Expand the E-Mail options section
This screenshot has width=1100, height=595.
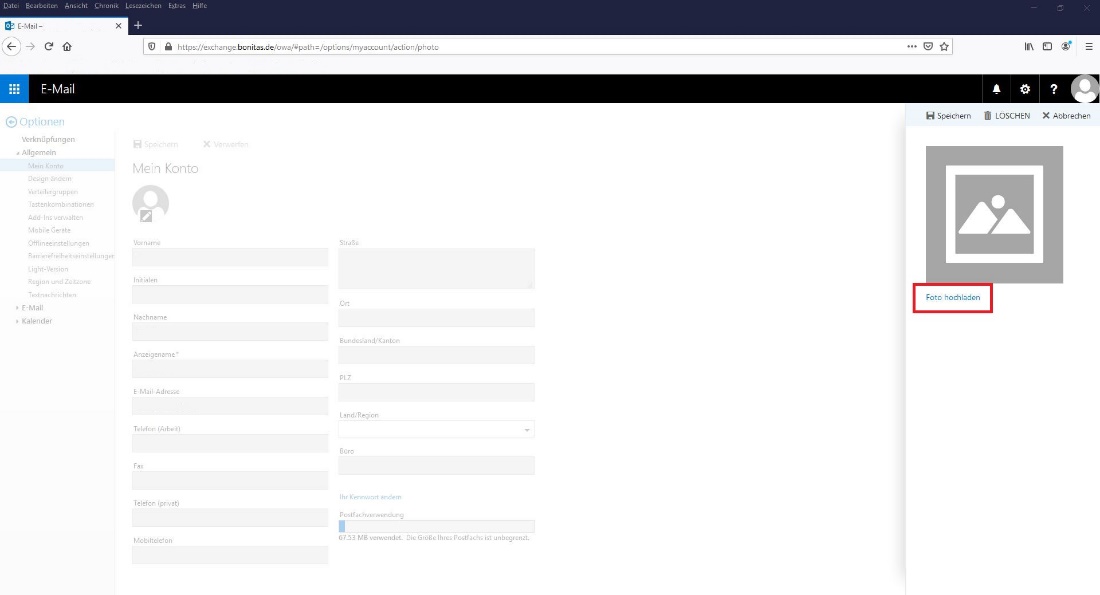[18, 308]
